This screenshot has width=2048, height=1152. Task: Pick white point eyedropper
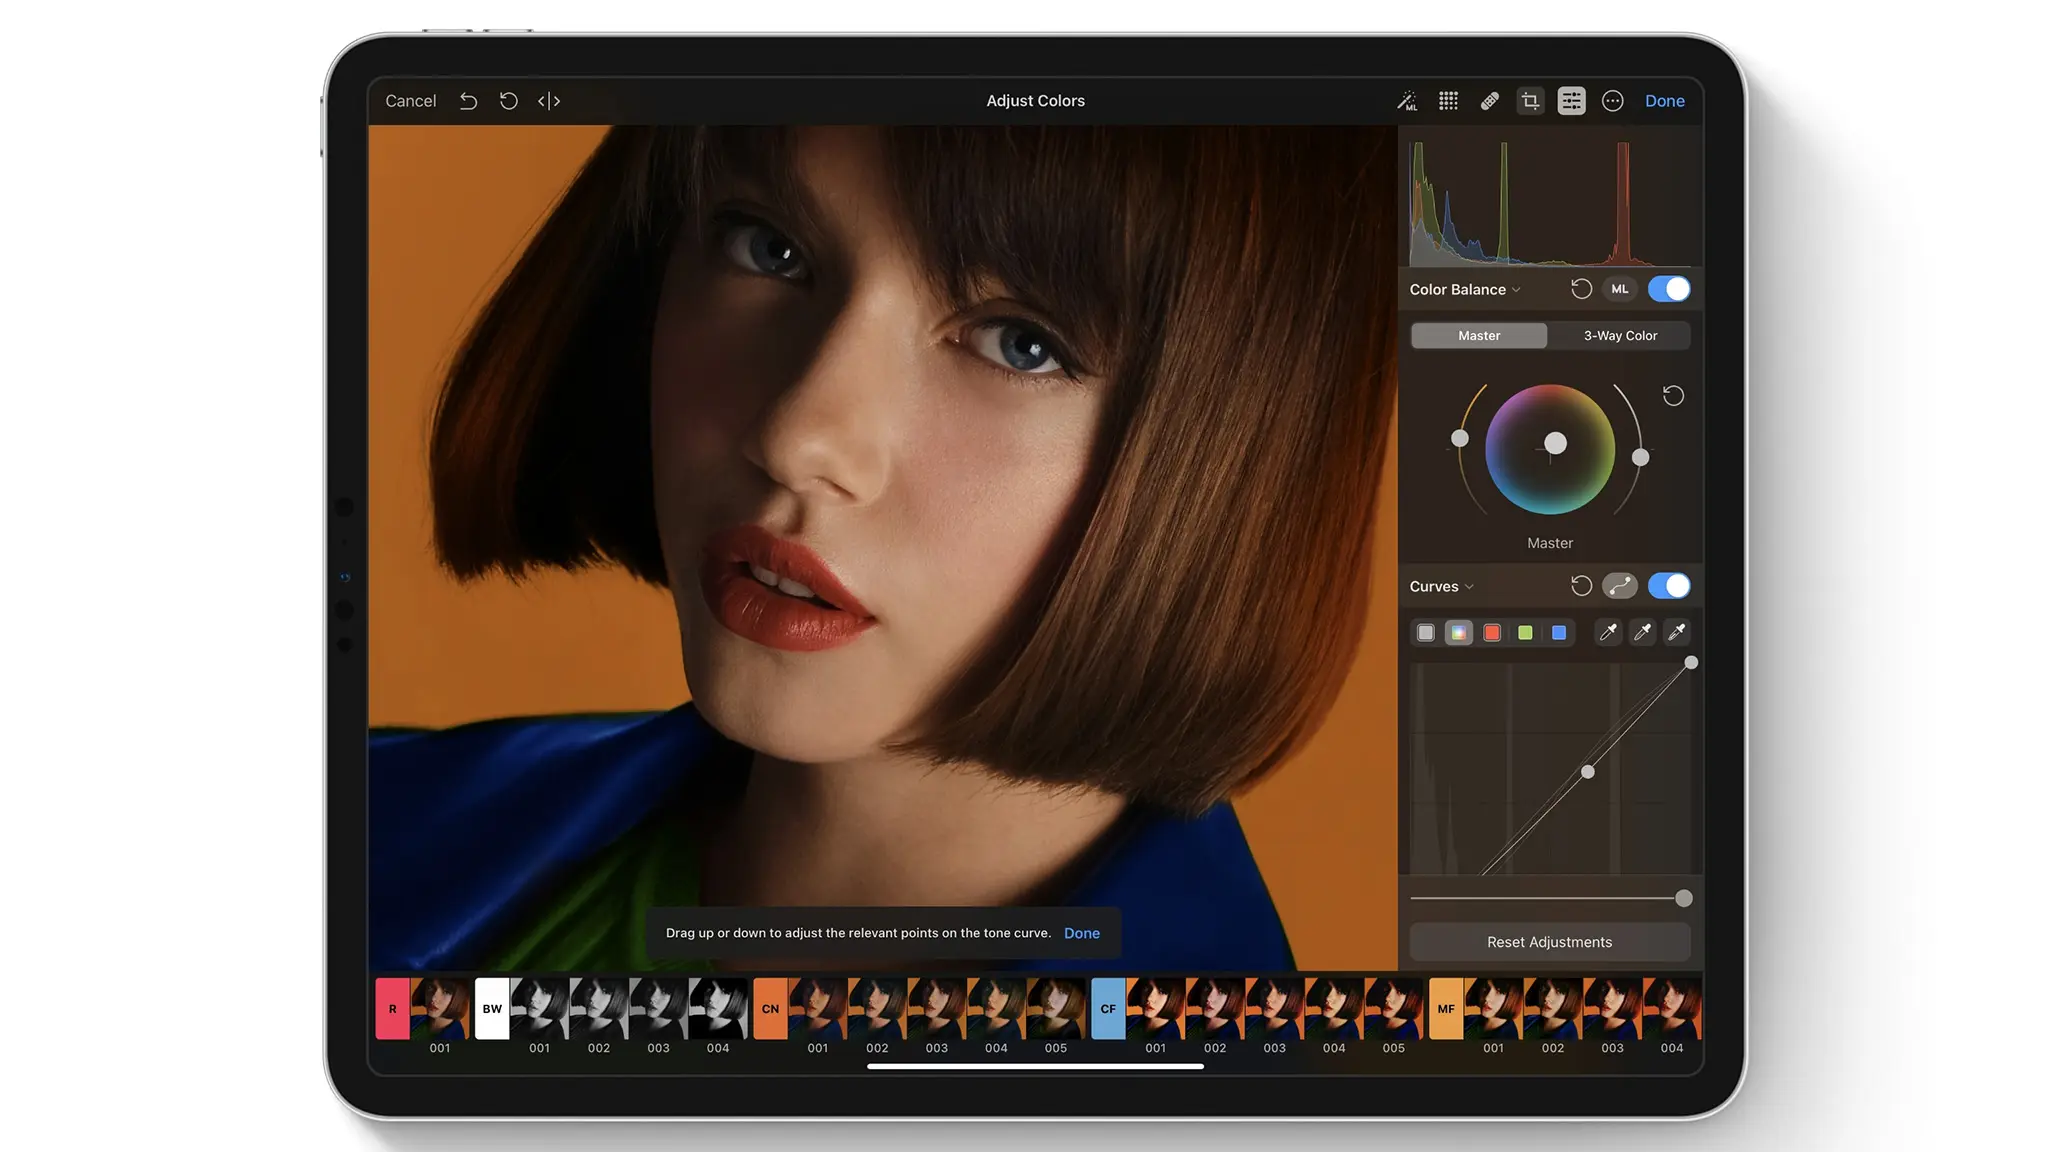coord(1677,632)
